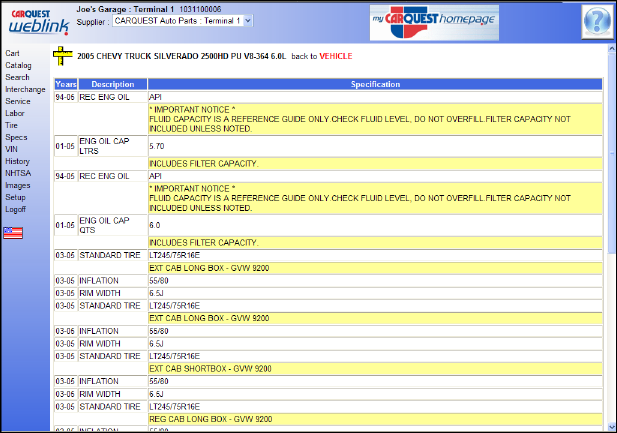Click scrollbar up arrow
617x433 pixels.
pos(611,49)
